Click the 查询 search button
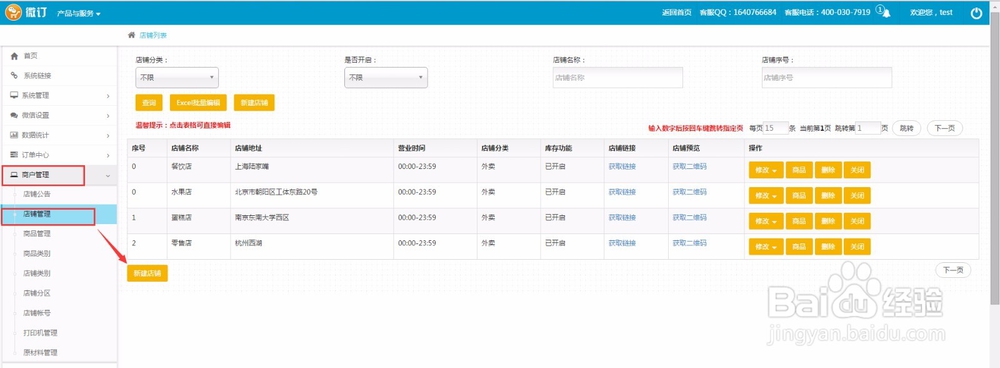This screenshot has width=1000, height=368. 149,103
